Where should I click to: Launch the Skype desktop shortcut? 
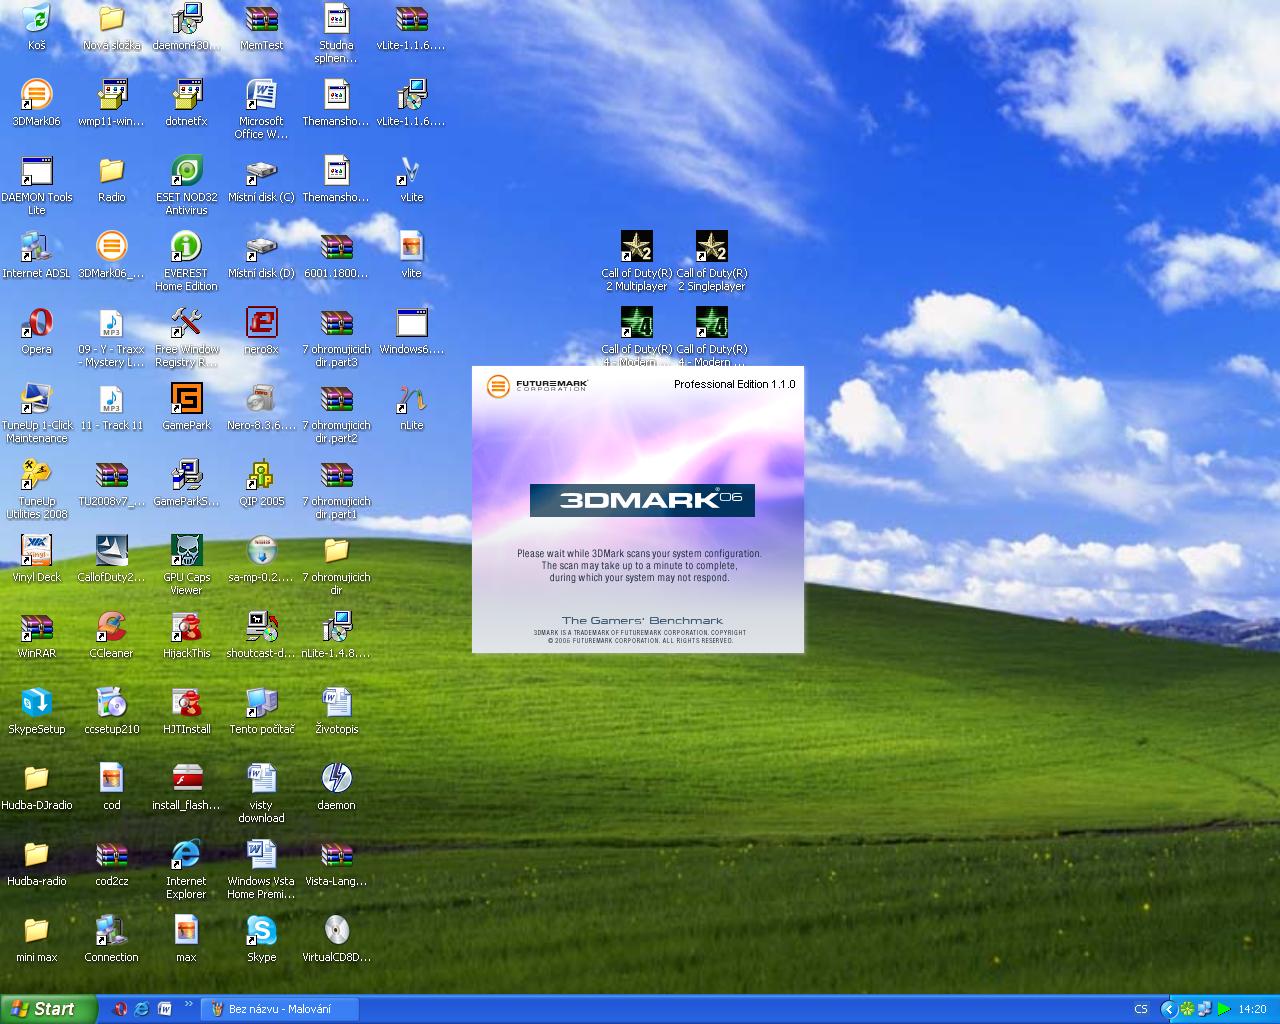262,931
